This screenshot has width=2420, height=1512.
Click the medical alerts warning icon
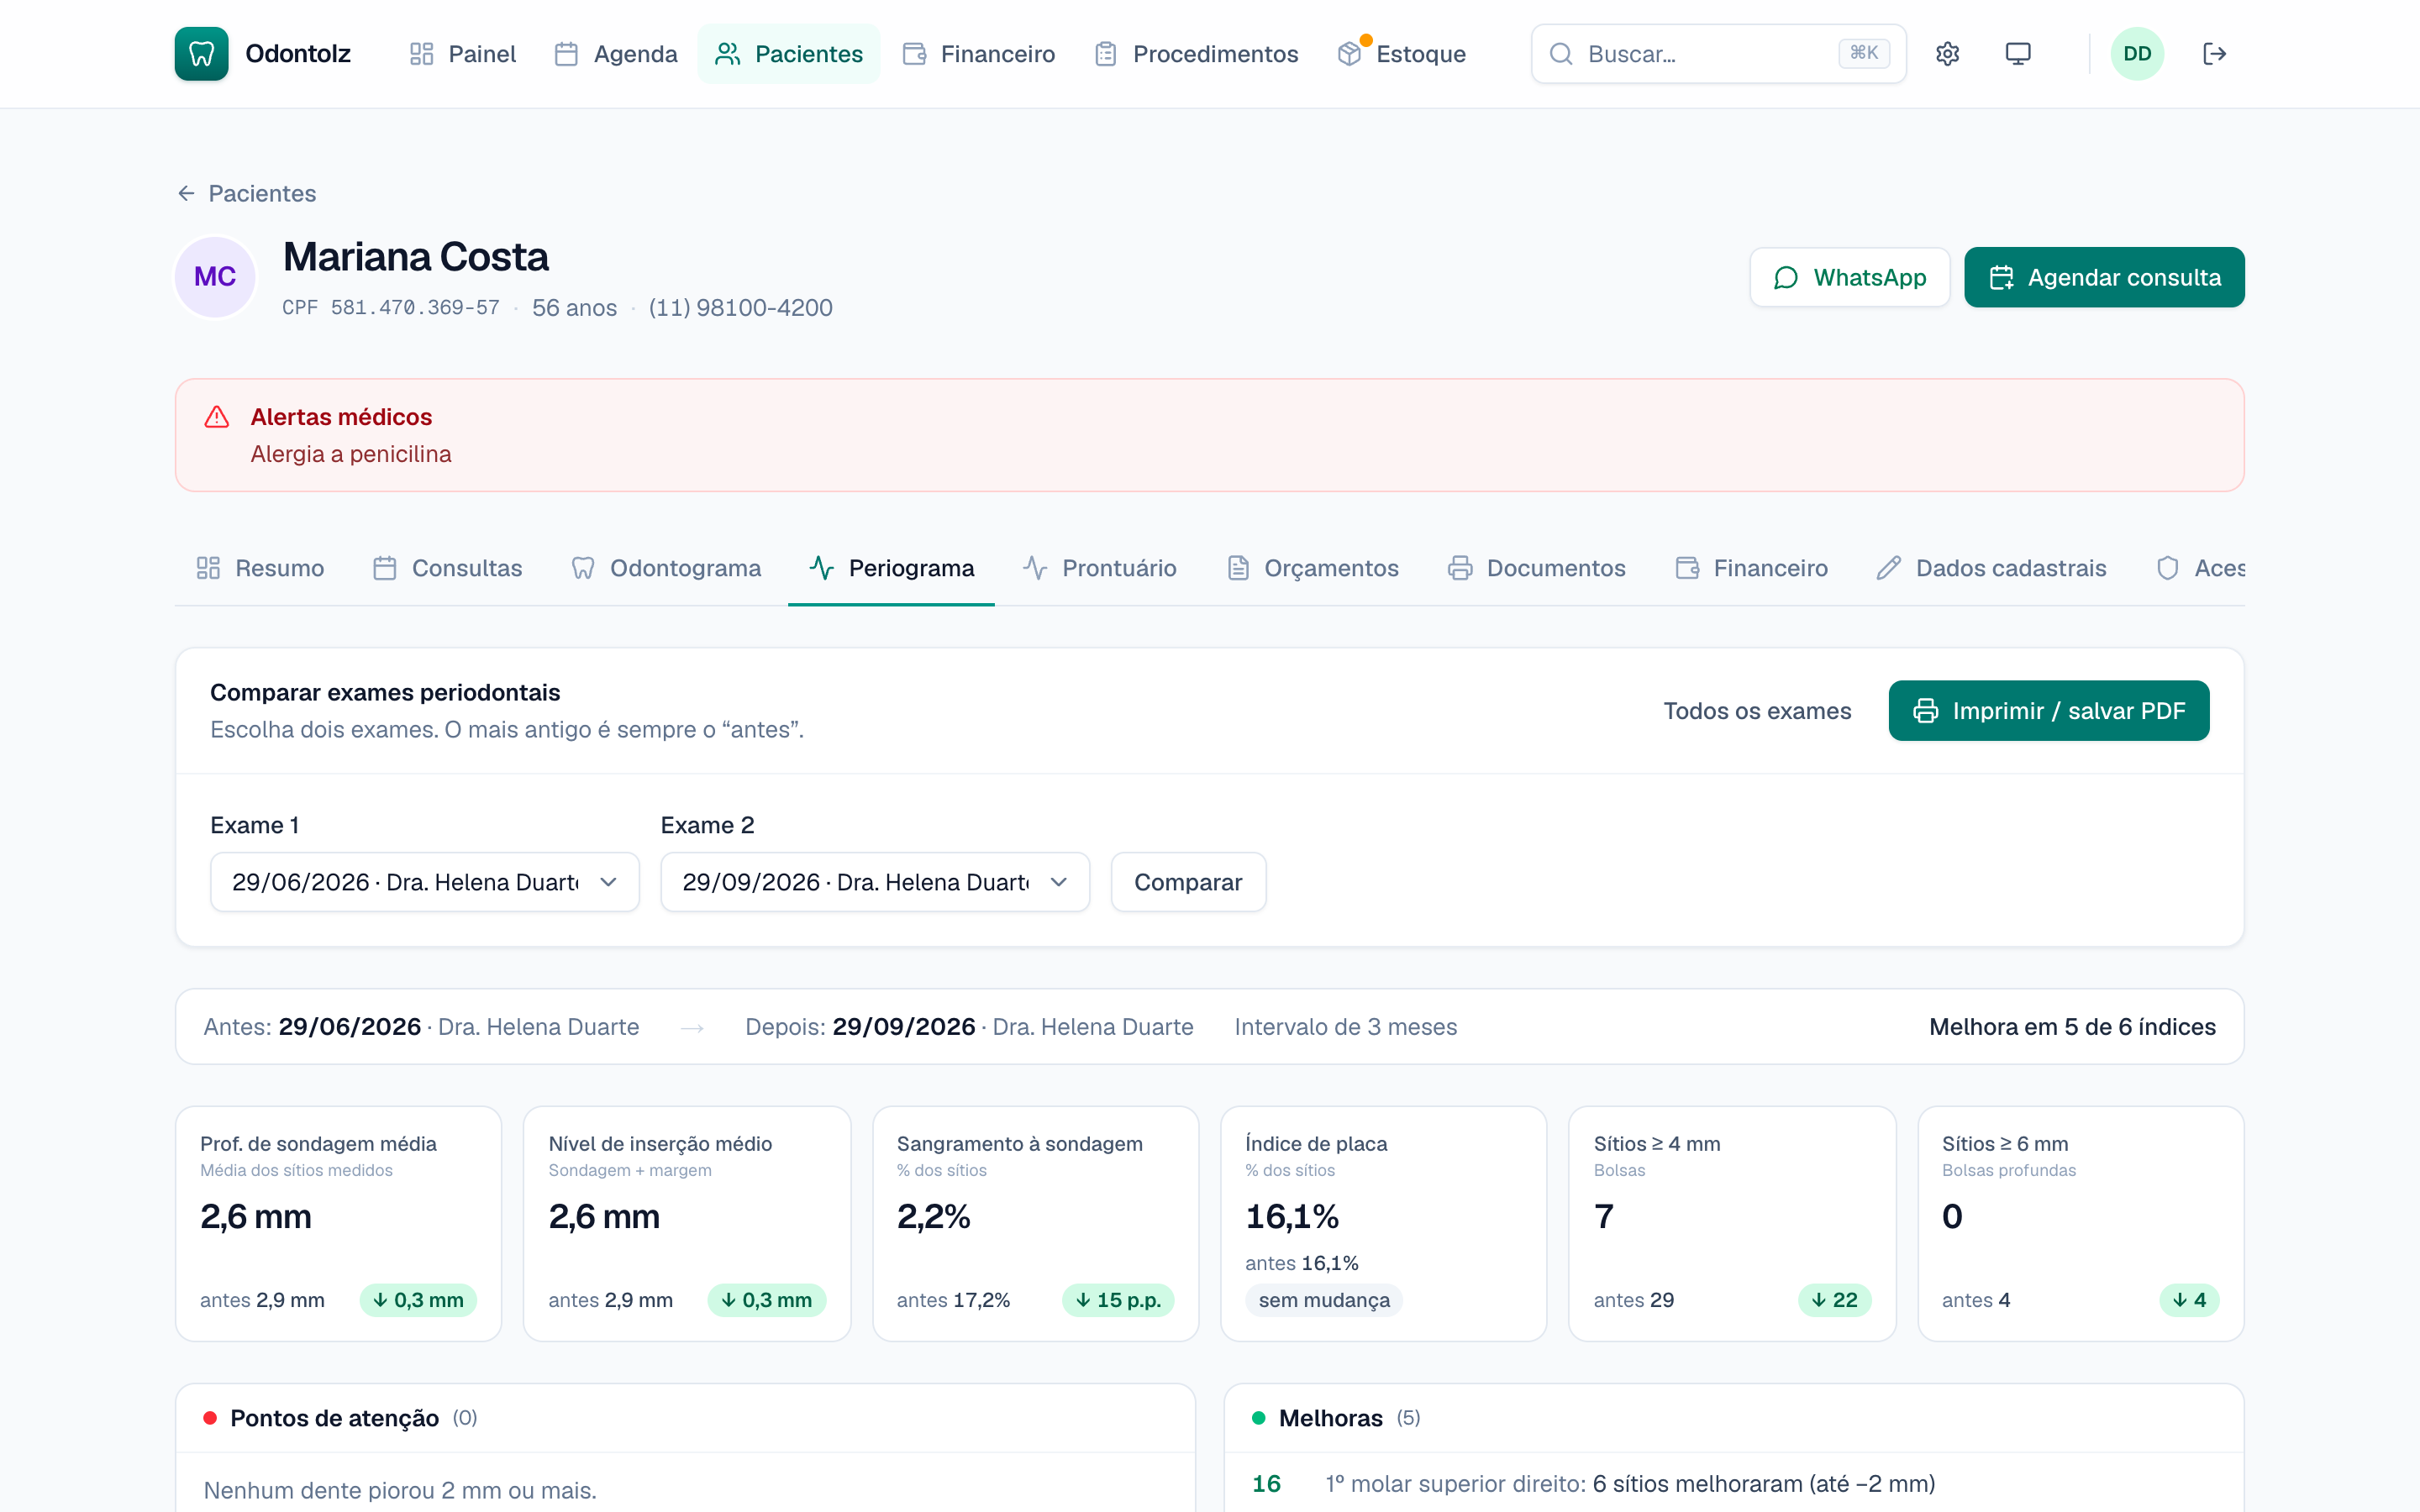click(217, 417)
